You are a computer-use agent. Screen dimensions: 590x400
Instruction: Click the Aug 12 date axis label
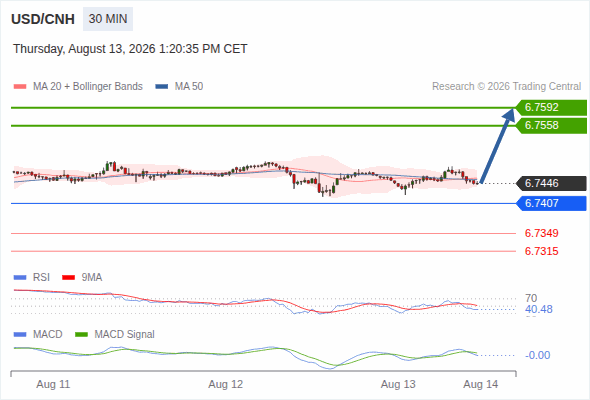(226, 385)
